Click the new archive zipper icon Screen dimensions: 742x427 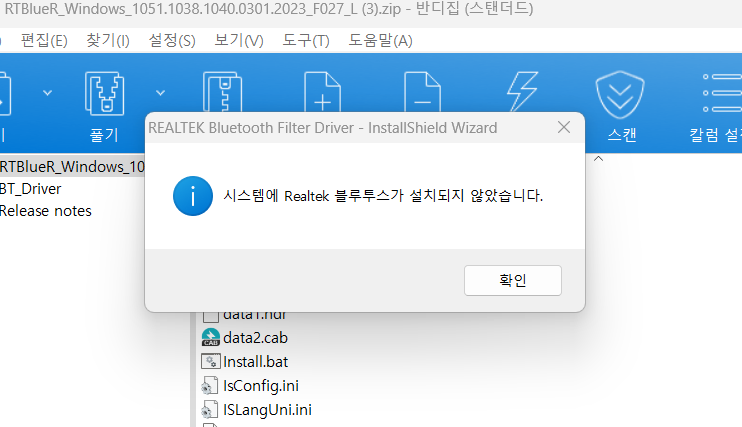(222, 92)
